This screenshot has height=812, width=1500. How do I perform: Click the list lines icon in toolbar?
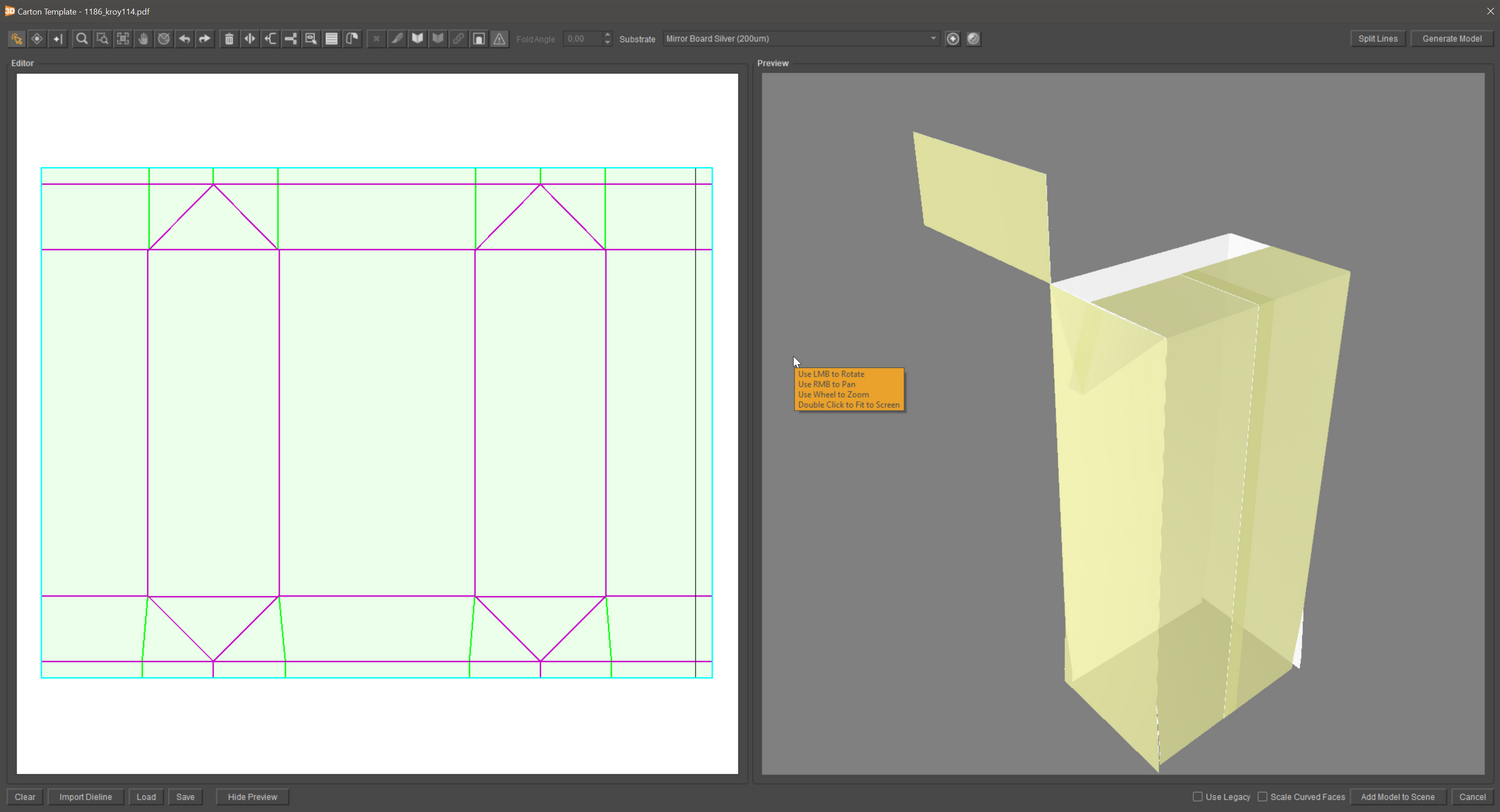pyautogui.click(x=331, y=39)
